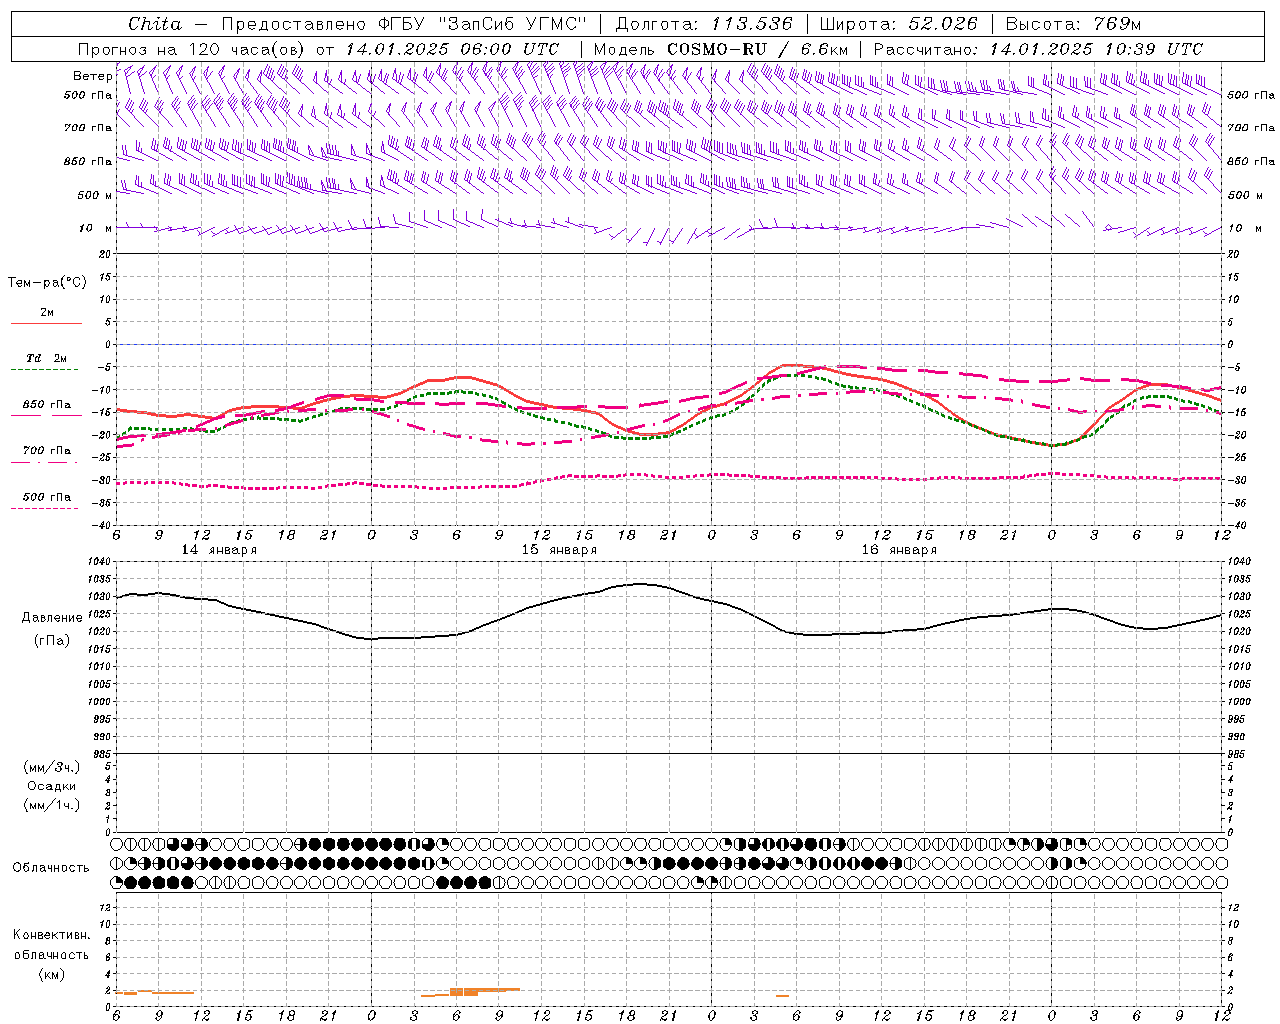Select the "Широта: 52.026" header value

pyautogui.click(x=898, y=24)
